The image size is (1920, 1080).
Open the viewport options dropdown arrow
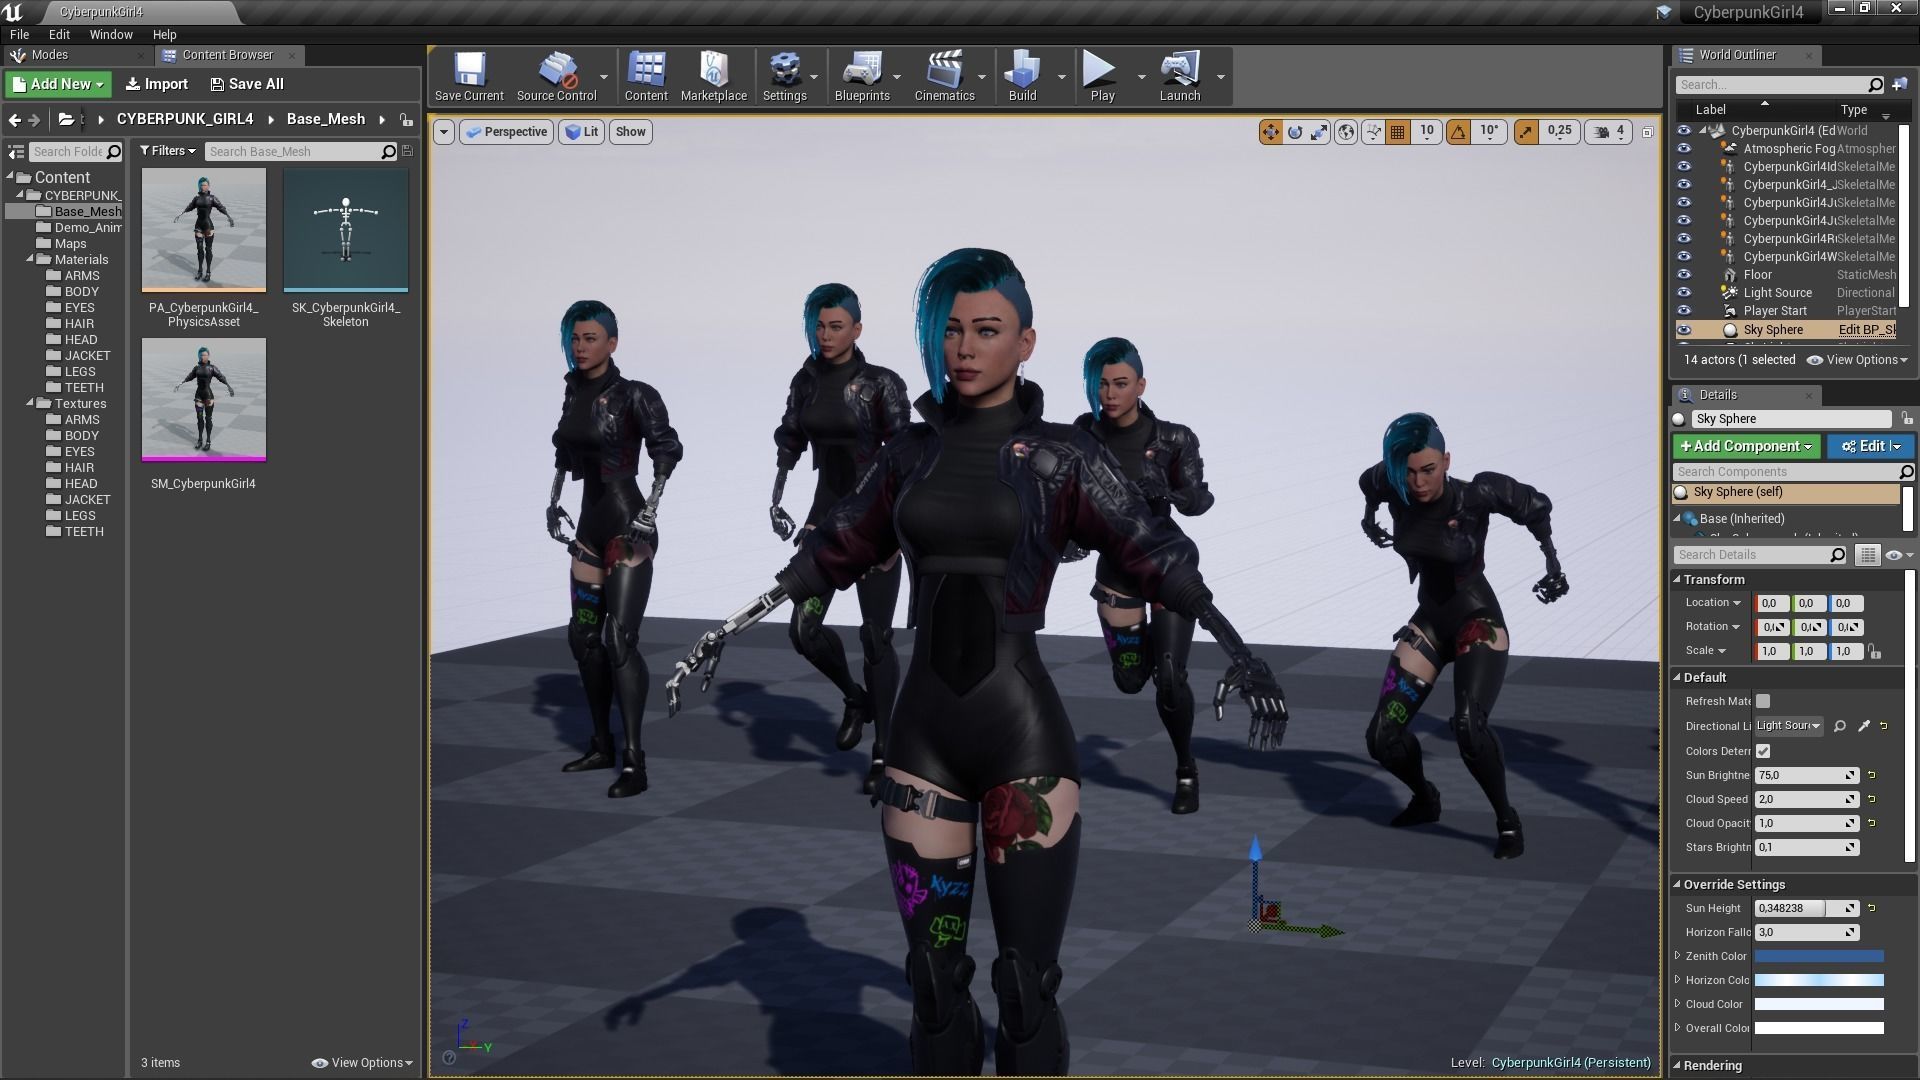(443, 132)
